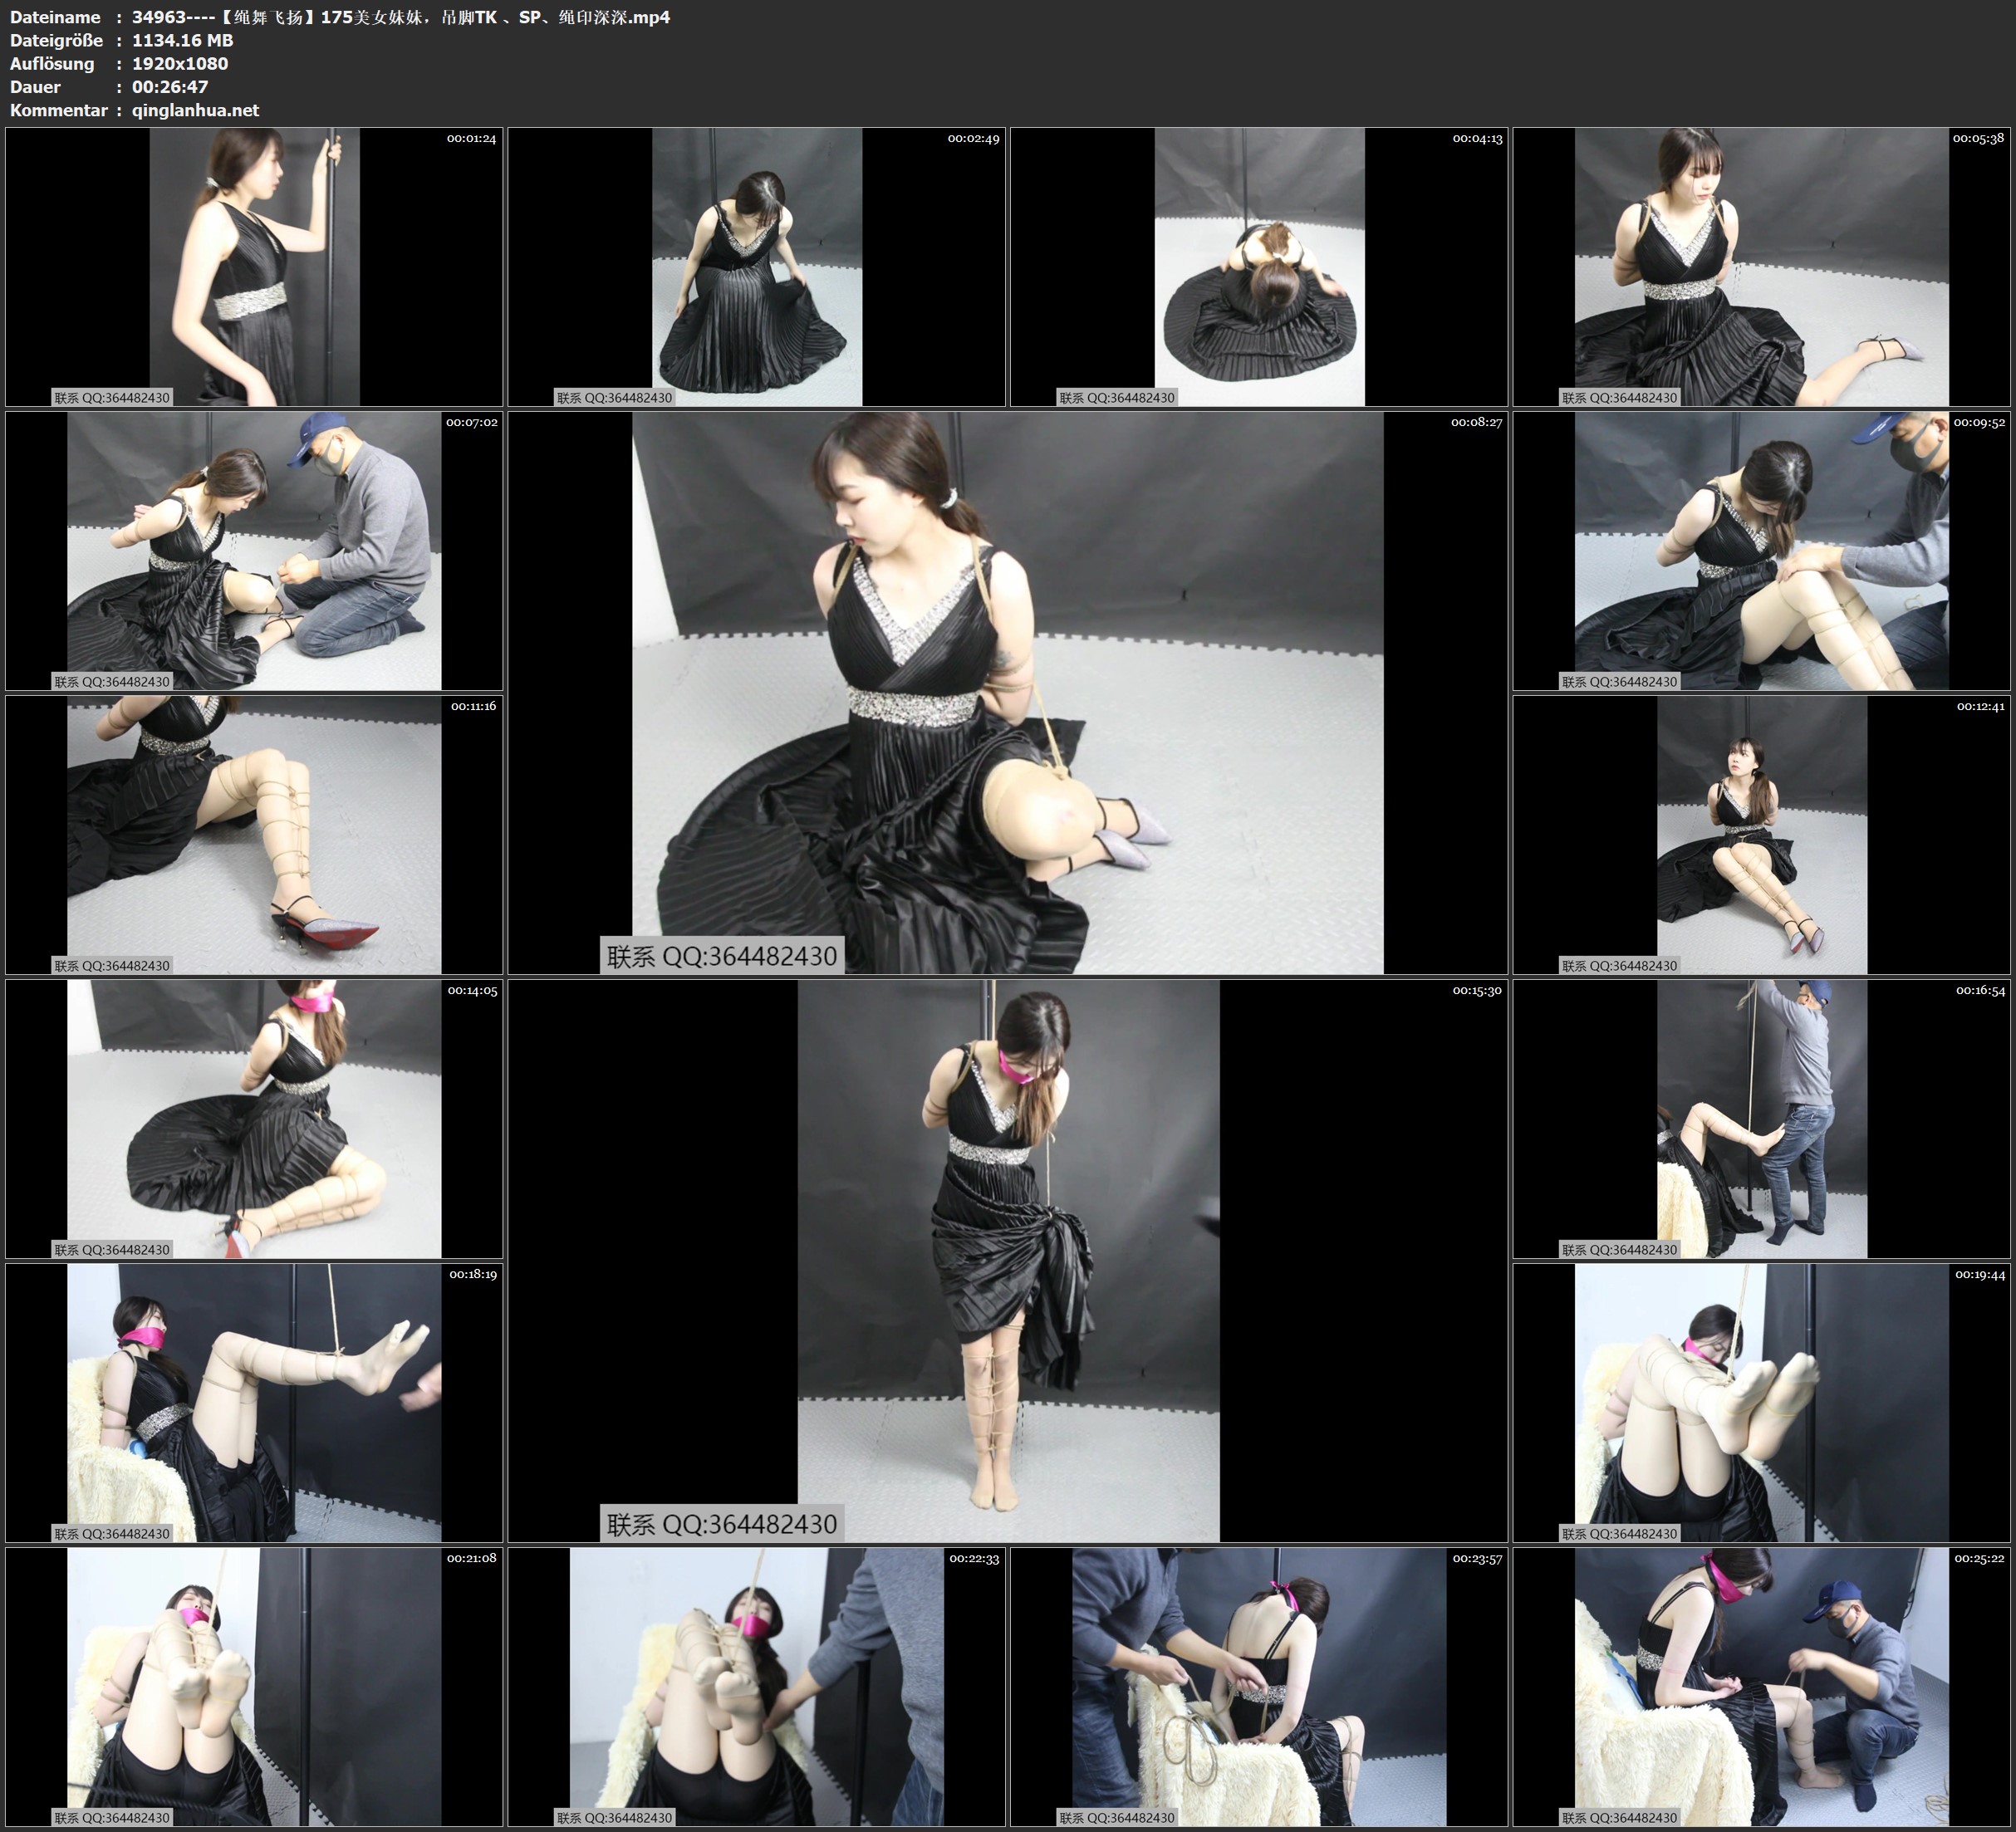This screenshot has height=1832, width=2016.
Task: Select the thumbnail at 00:23:57
Action: tap(1259, 1686)
